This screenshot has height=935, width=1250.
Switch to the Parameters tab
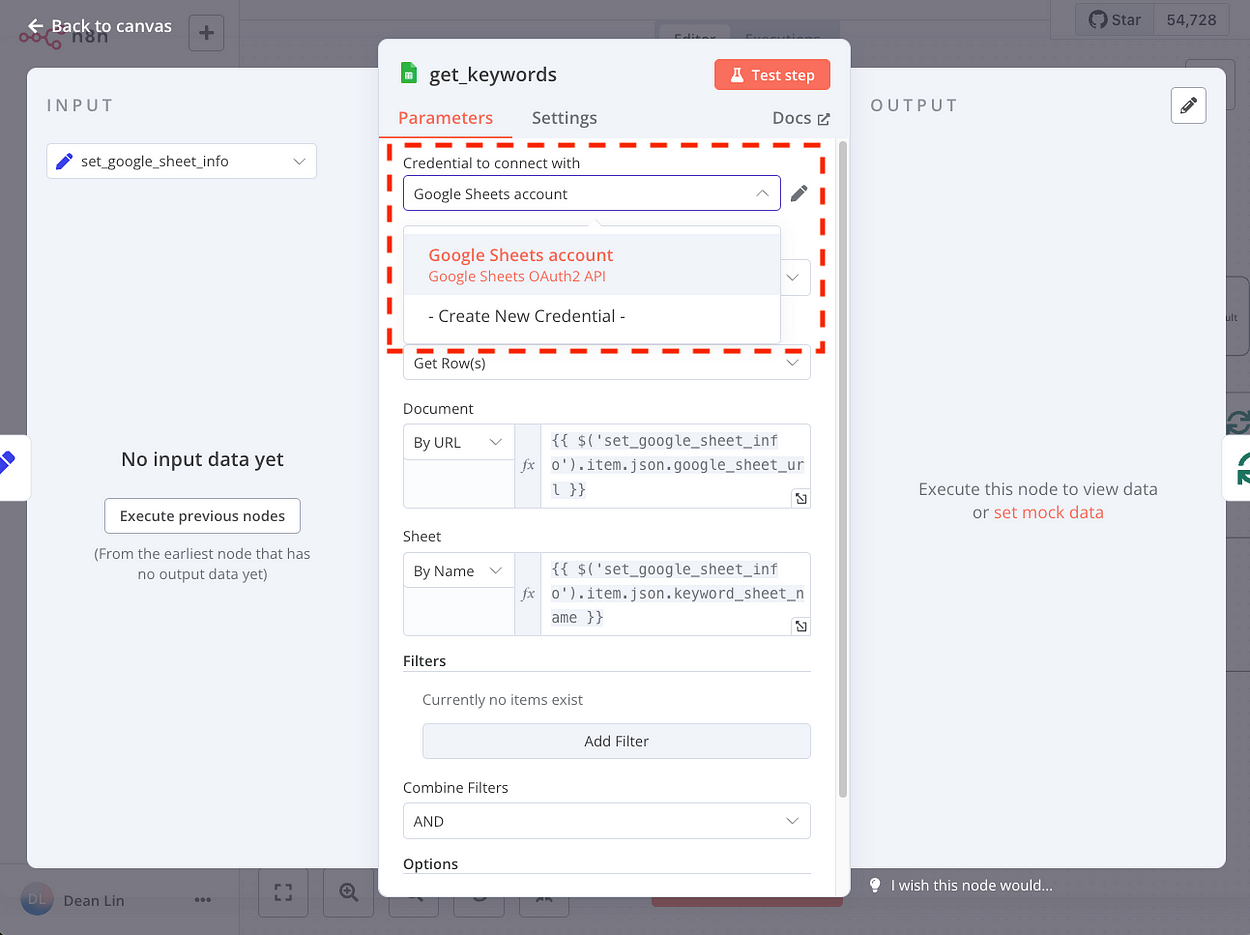[445, 118]
